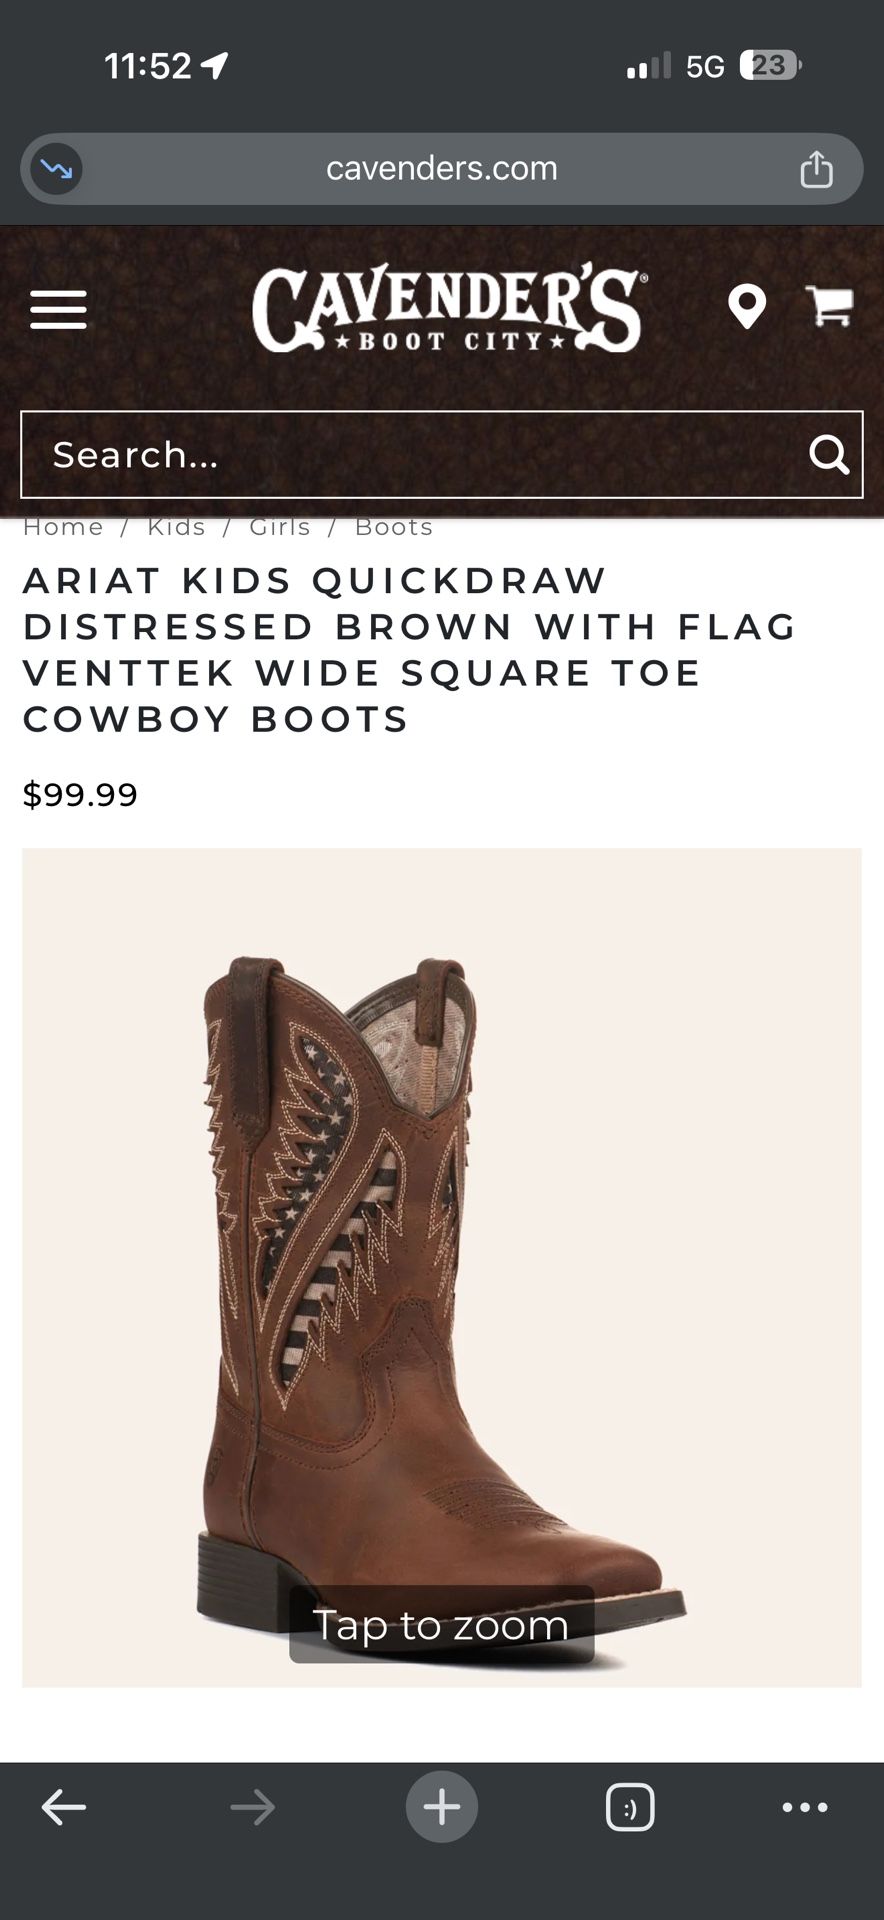Viewport: 884px width, 1920px height.
Task: Open the browser tabs switcher
Action: 630,1807
